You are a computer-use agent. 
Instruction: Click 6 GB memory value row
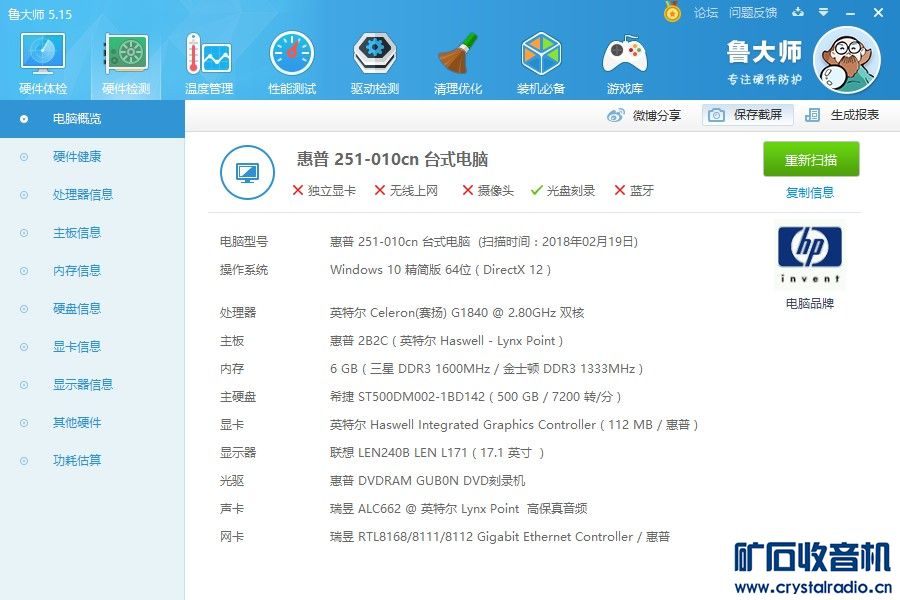click(486, 369)
